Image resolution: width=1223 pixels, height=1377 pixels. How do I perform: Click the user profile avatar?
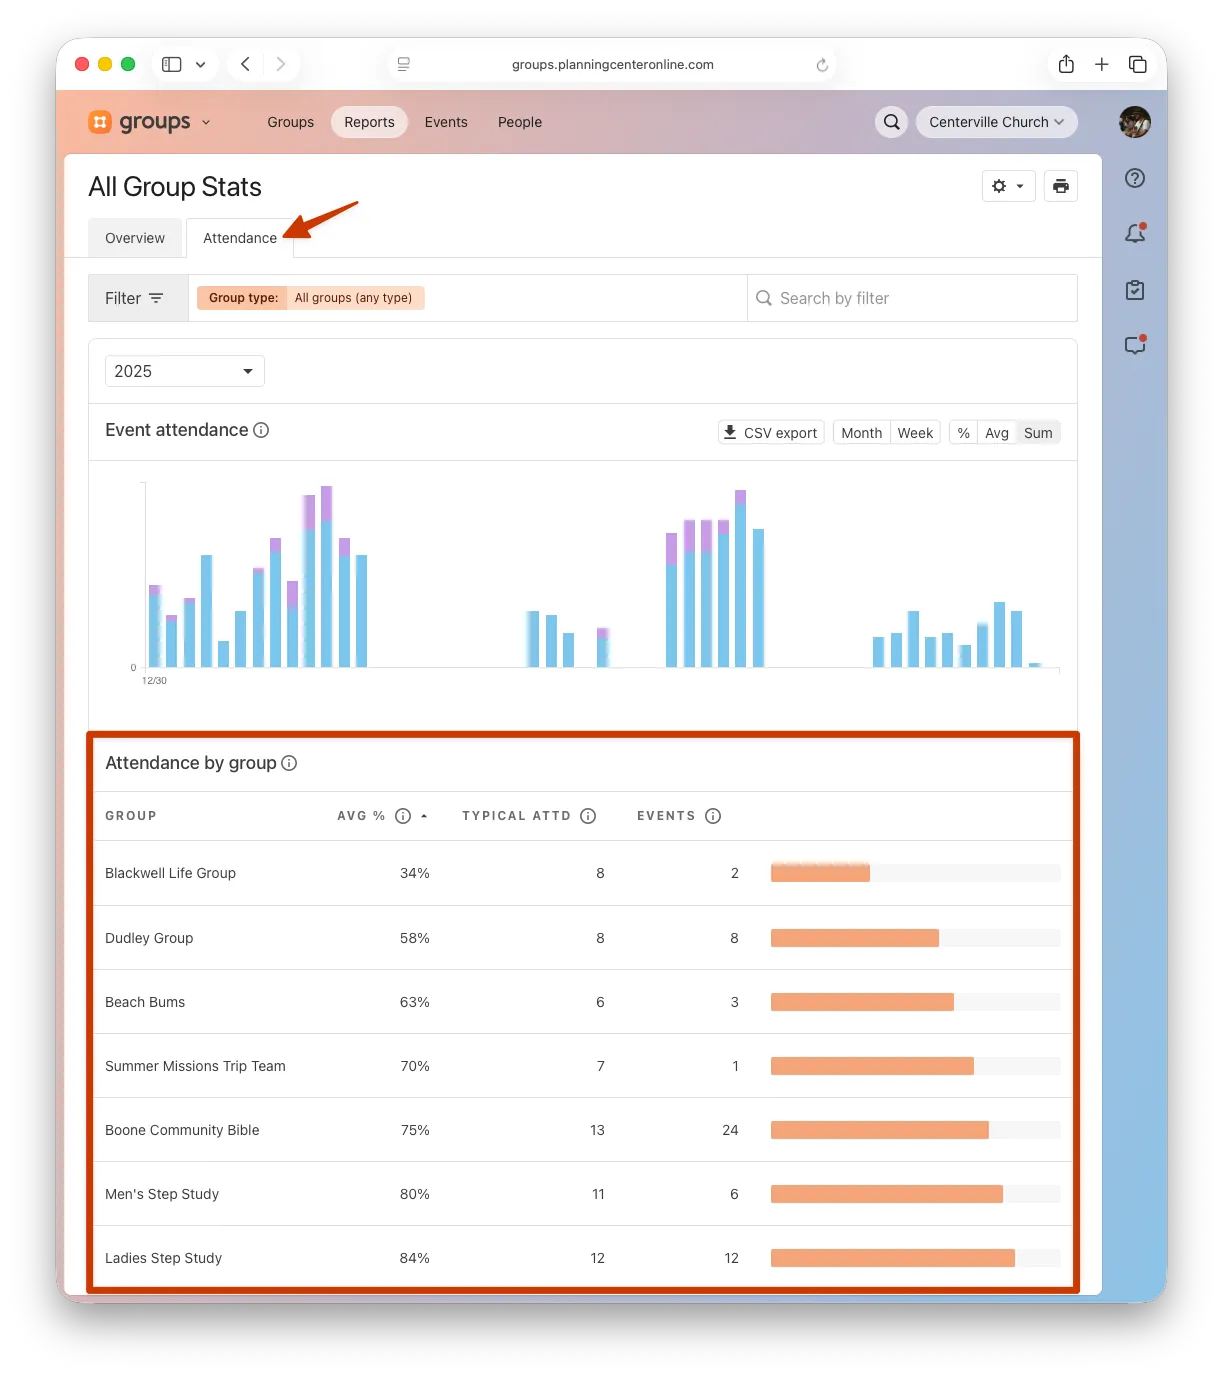[x=1134, y=122]
